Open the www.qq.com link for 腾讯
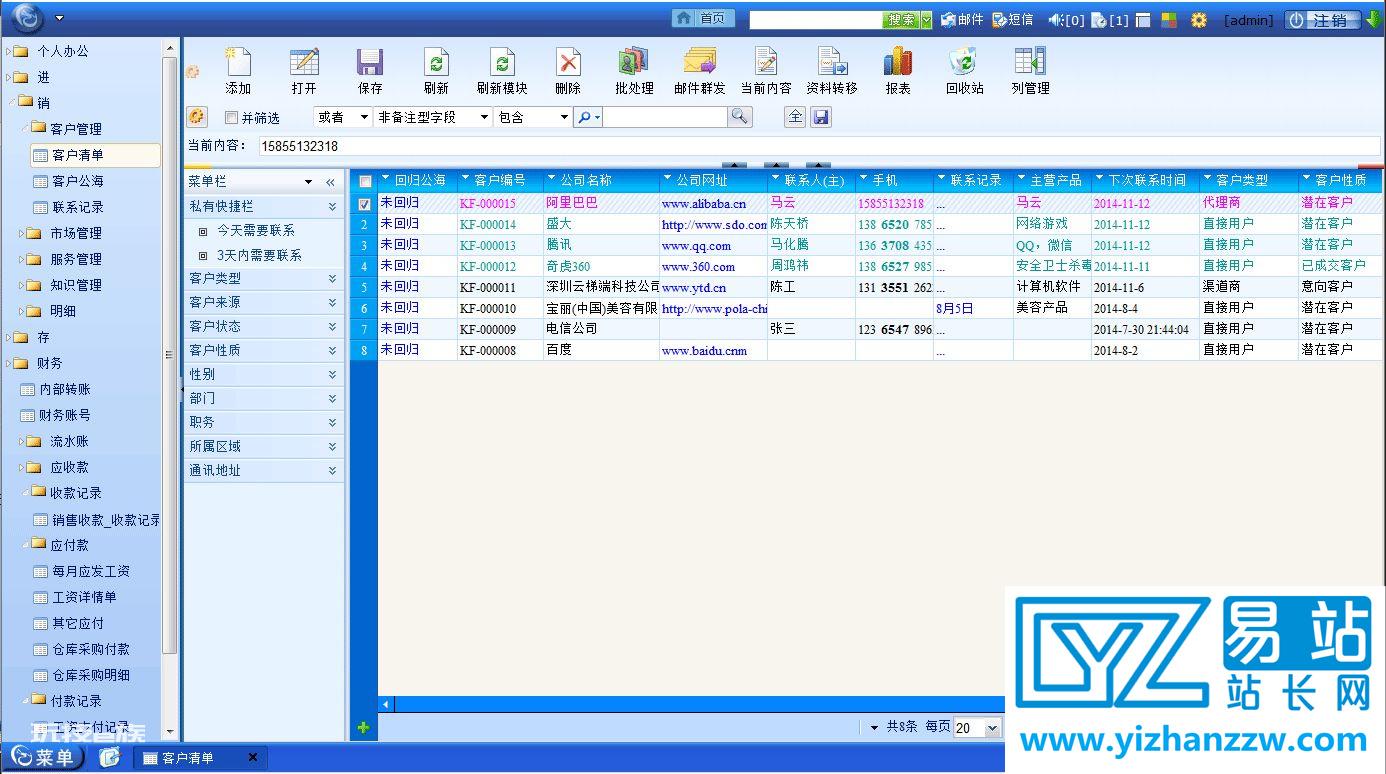Viewport: 1386px width, 774px height. pos(696,246)
